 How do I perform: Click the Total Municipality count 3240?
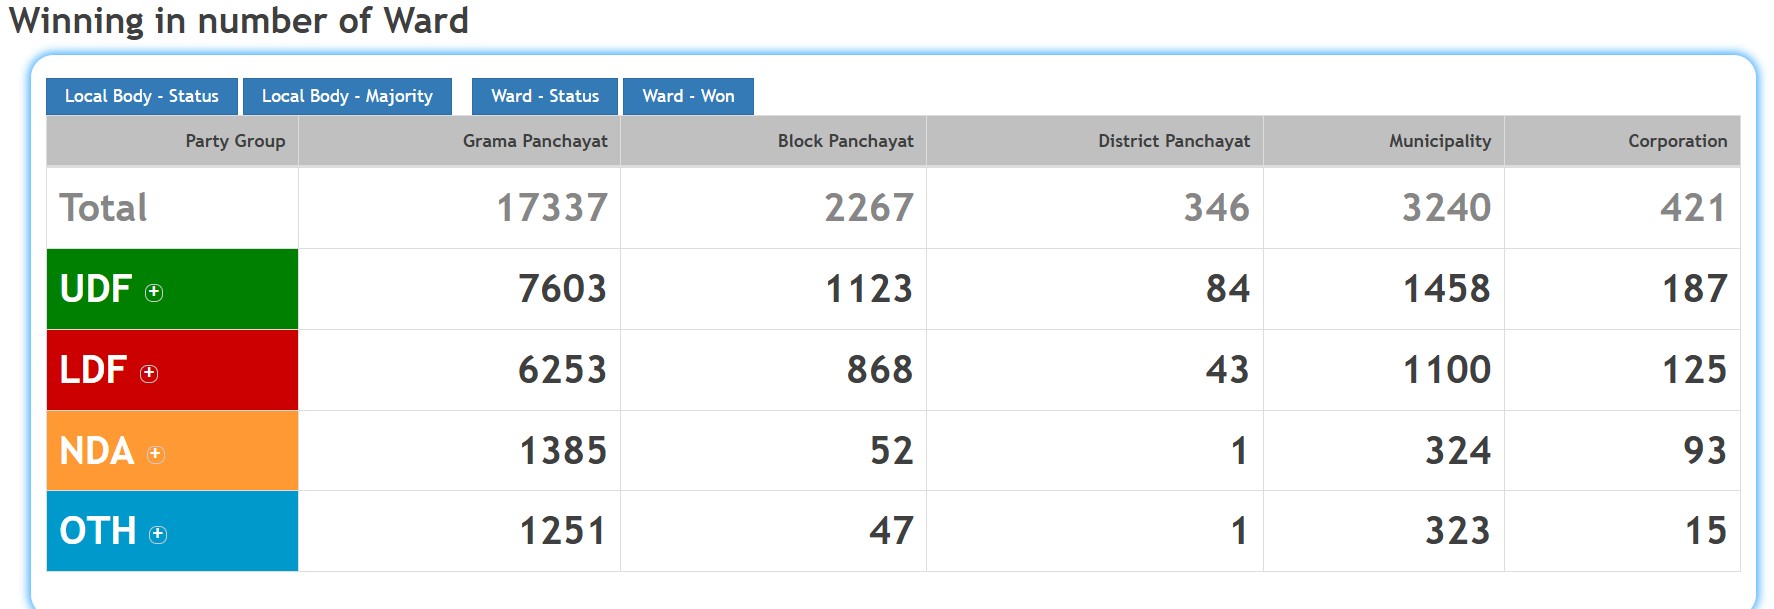click(1446, 208)
